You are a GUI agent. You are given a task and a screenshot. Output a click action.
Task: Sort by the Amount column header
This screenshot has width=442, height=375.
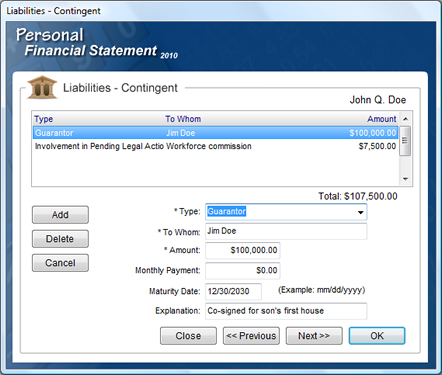[x=382, y=119]
